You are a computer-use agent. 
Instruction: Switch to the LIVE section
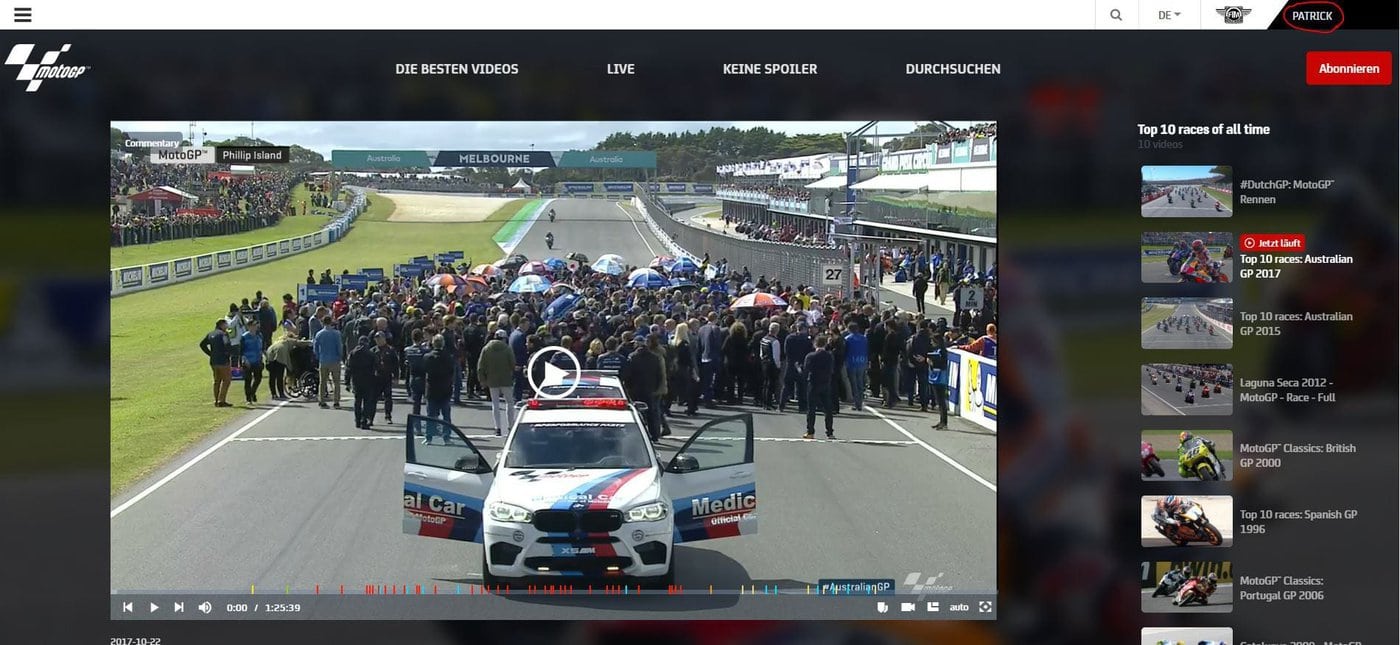coord(621,69)
